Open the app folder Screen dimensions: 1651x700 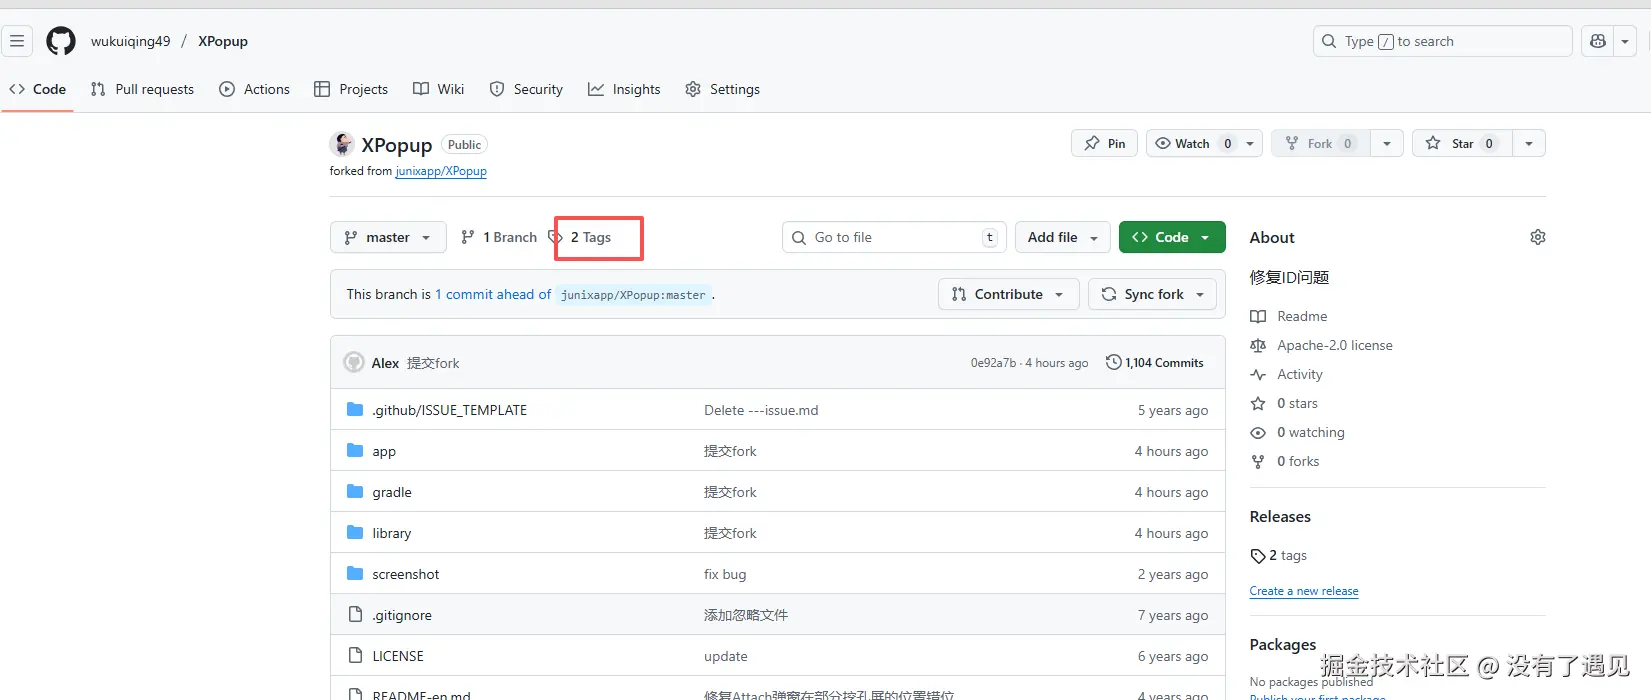click(x=384, y=451)
